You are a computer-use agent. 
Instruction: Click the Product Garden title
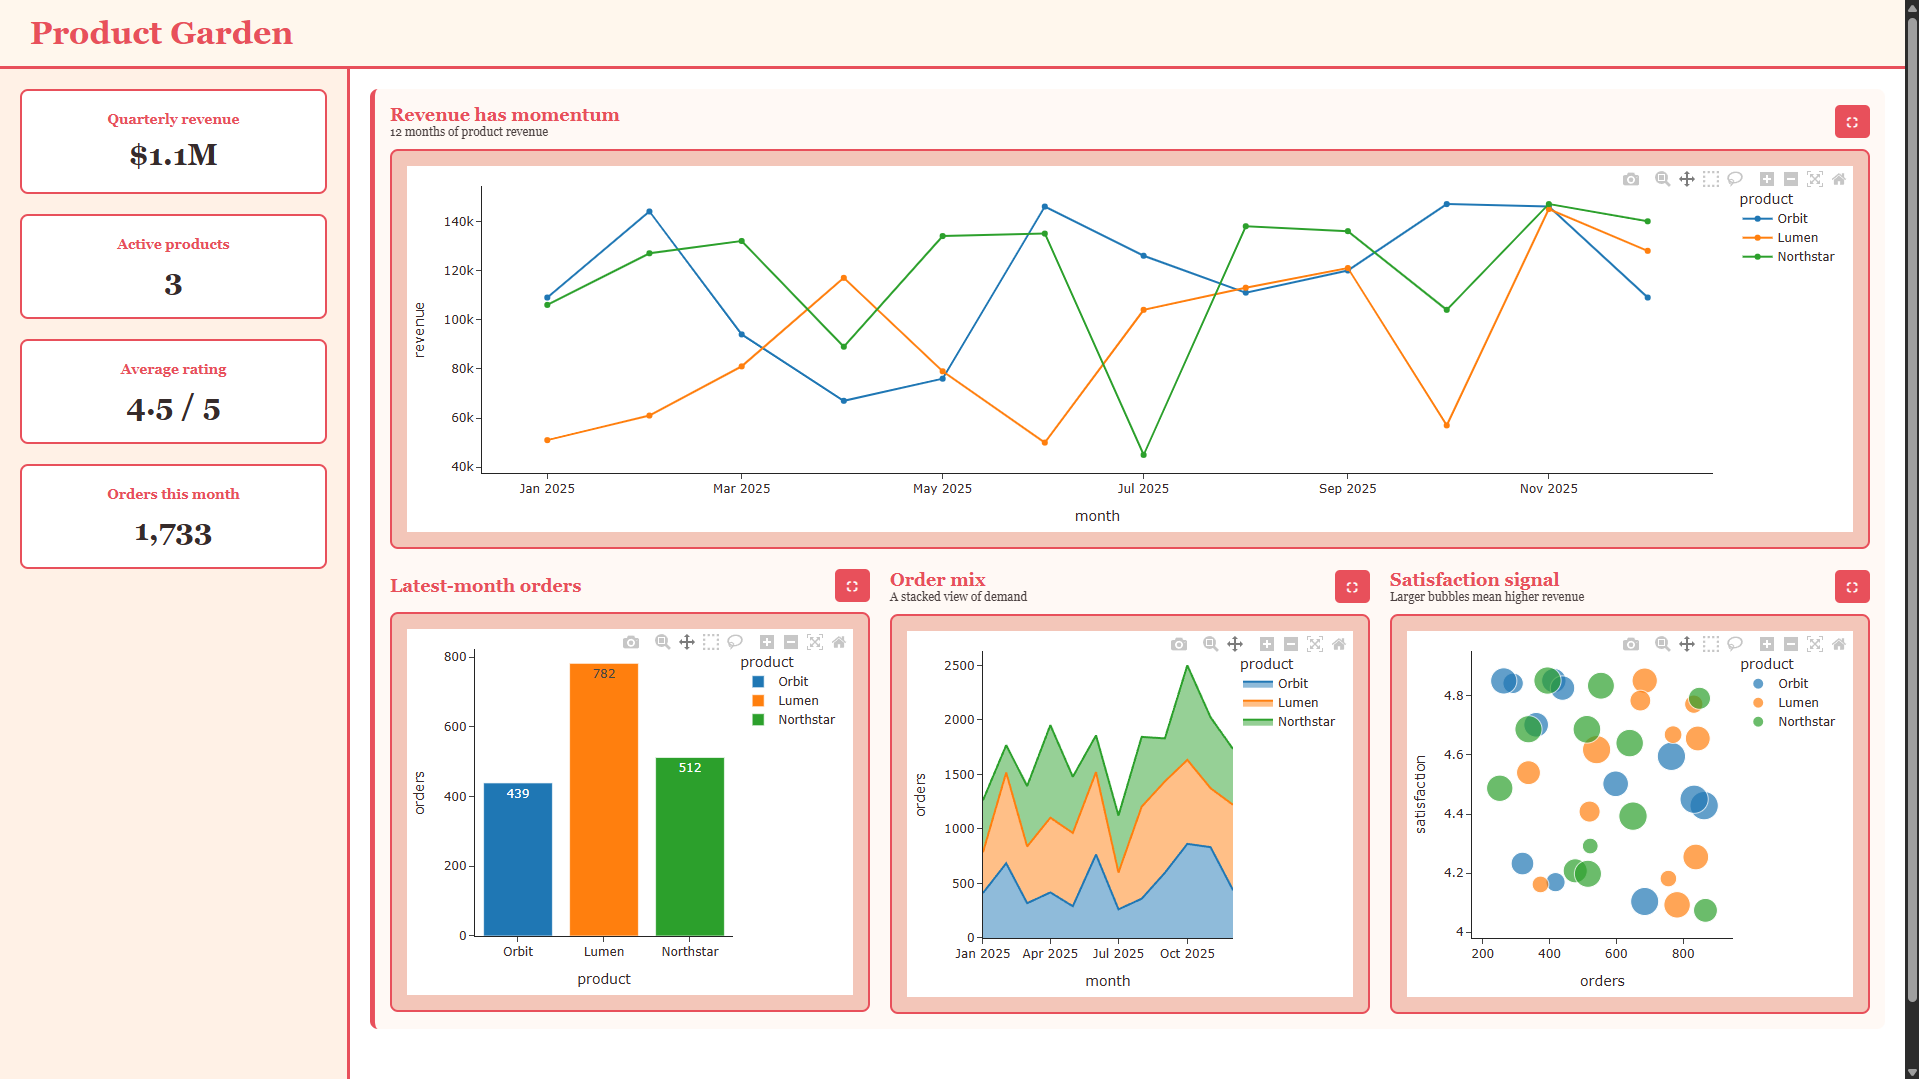[x=161, y=33]
